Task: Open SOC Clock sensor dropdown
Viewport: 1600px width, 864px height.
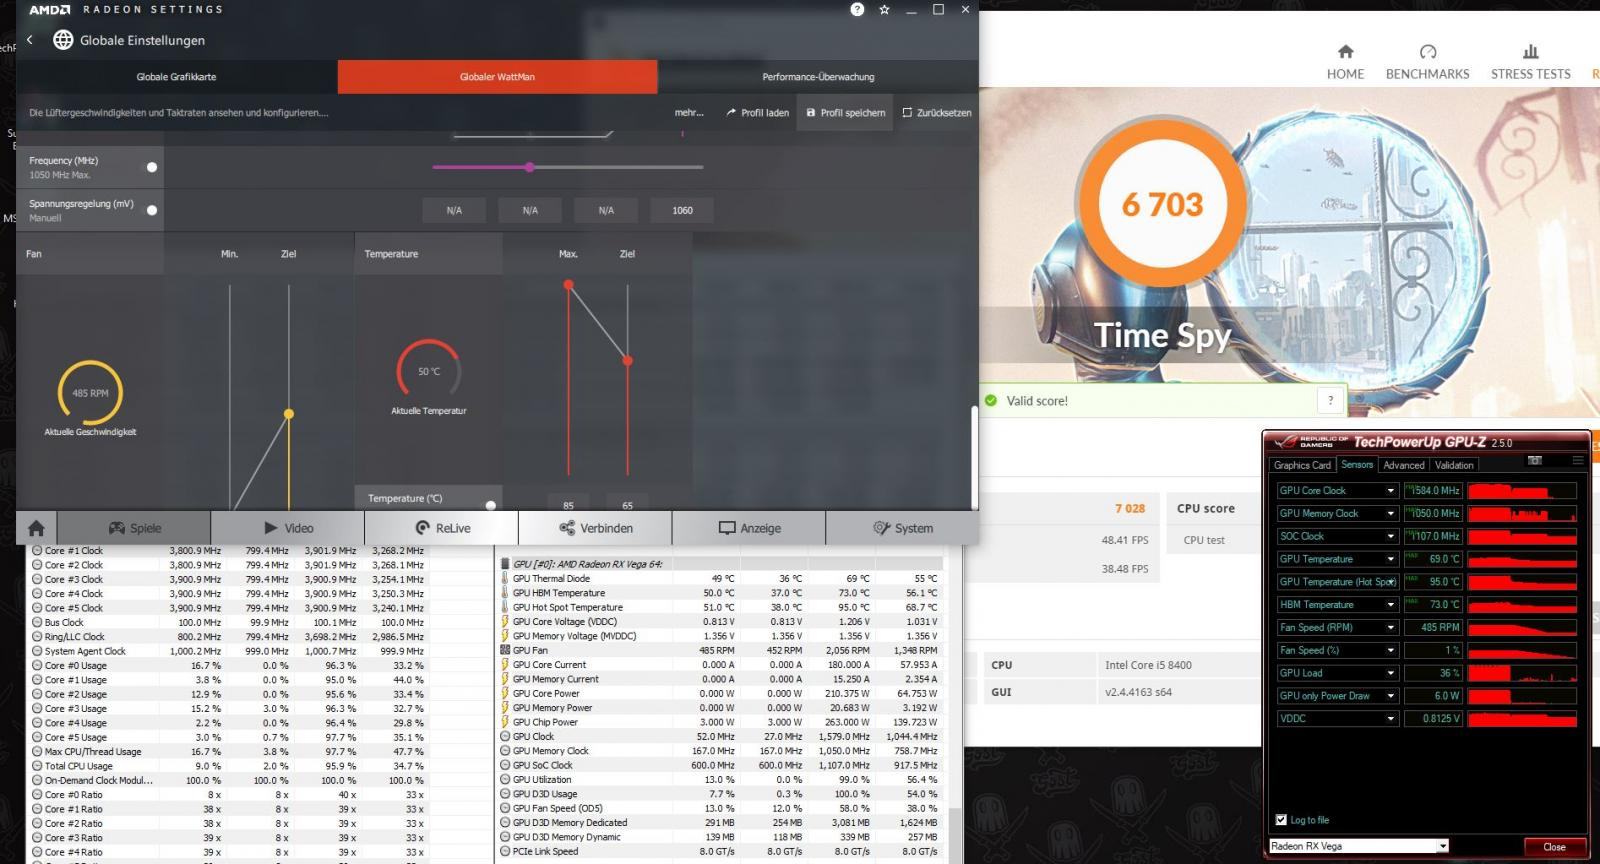Action: [x=1390, y=537]
